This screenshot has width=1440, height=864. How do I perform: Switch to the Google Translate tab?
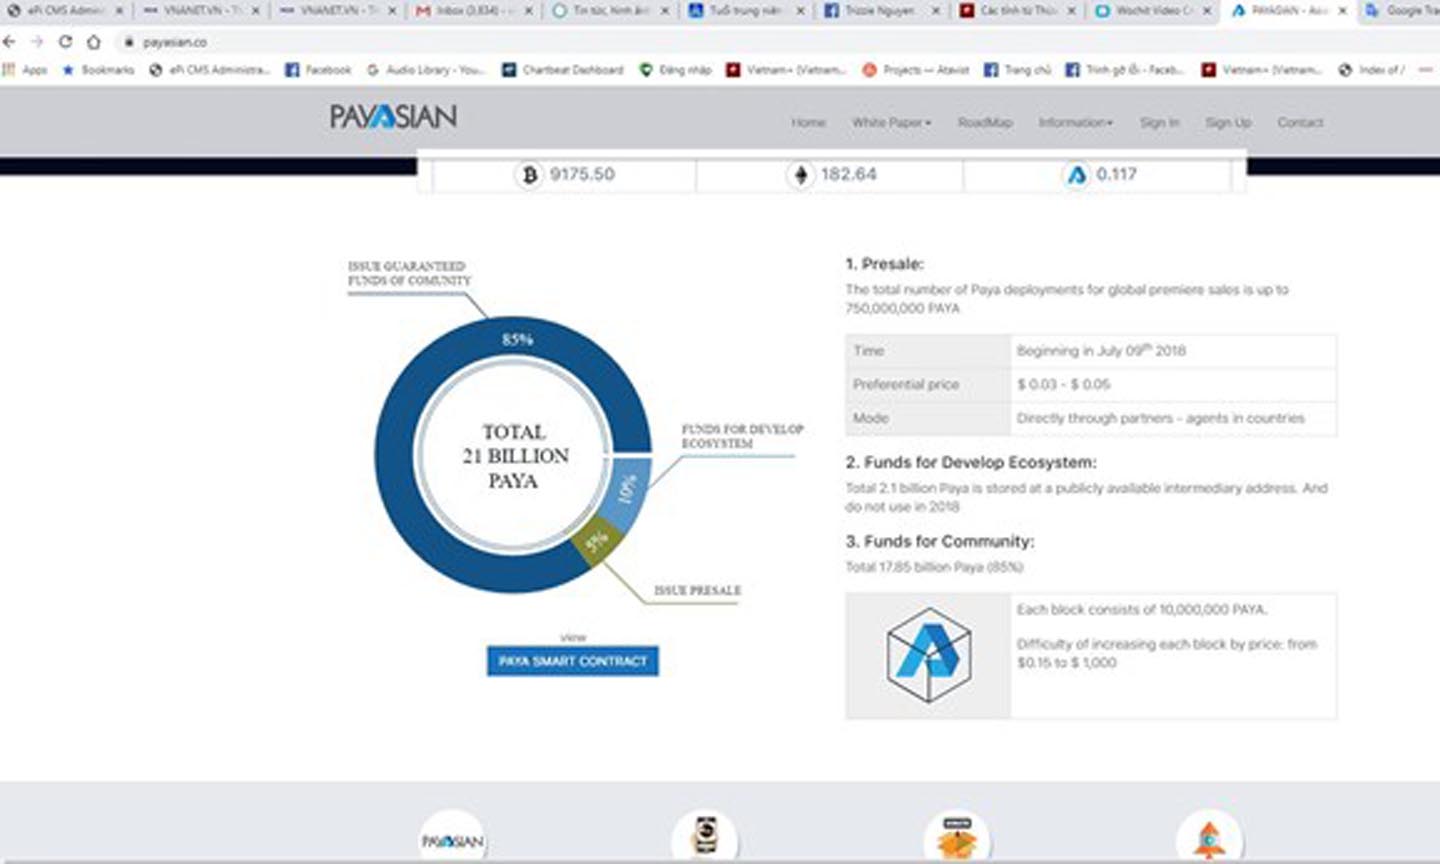coord(1400,11)
